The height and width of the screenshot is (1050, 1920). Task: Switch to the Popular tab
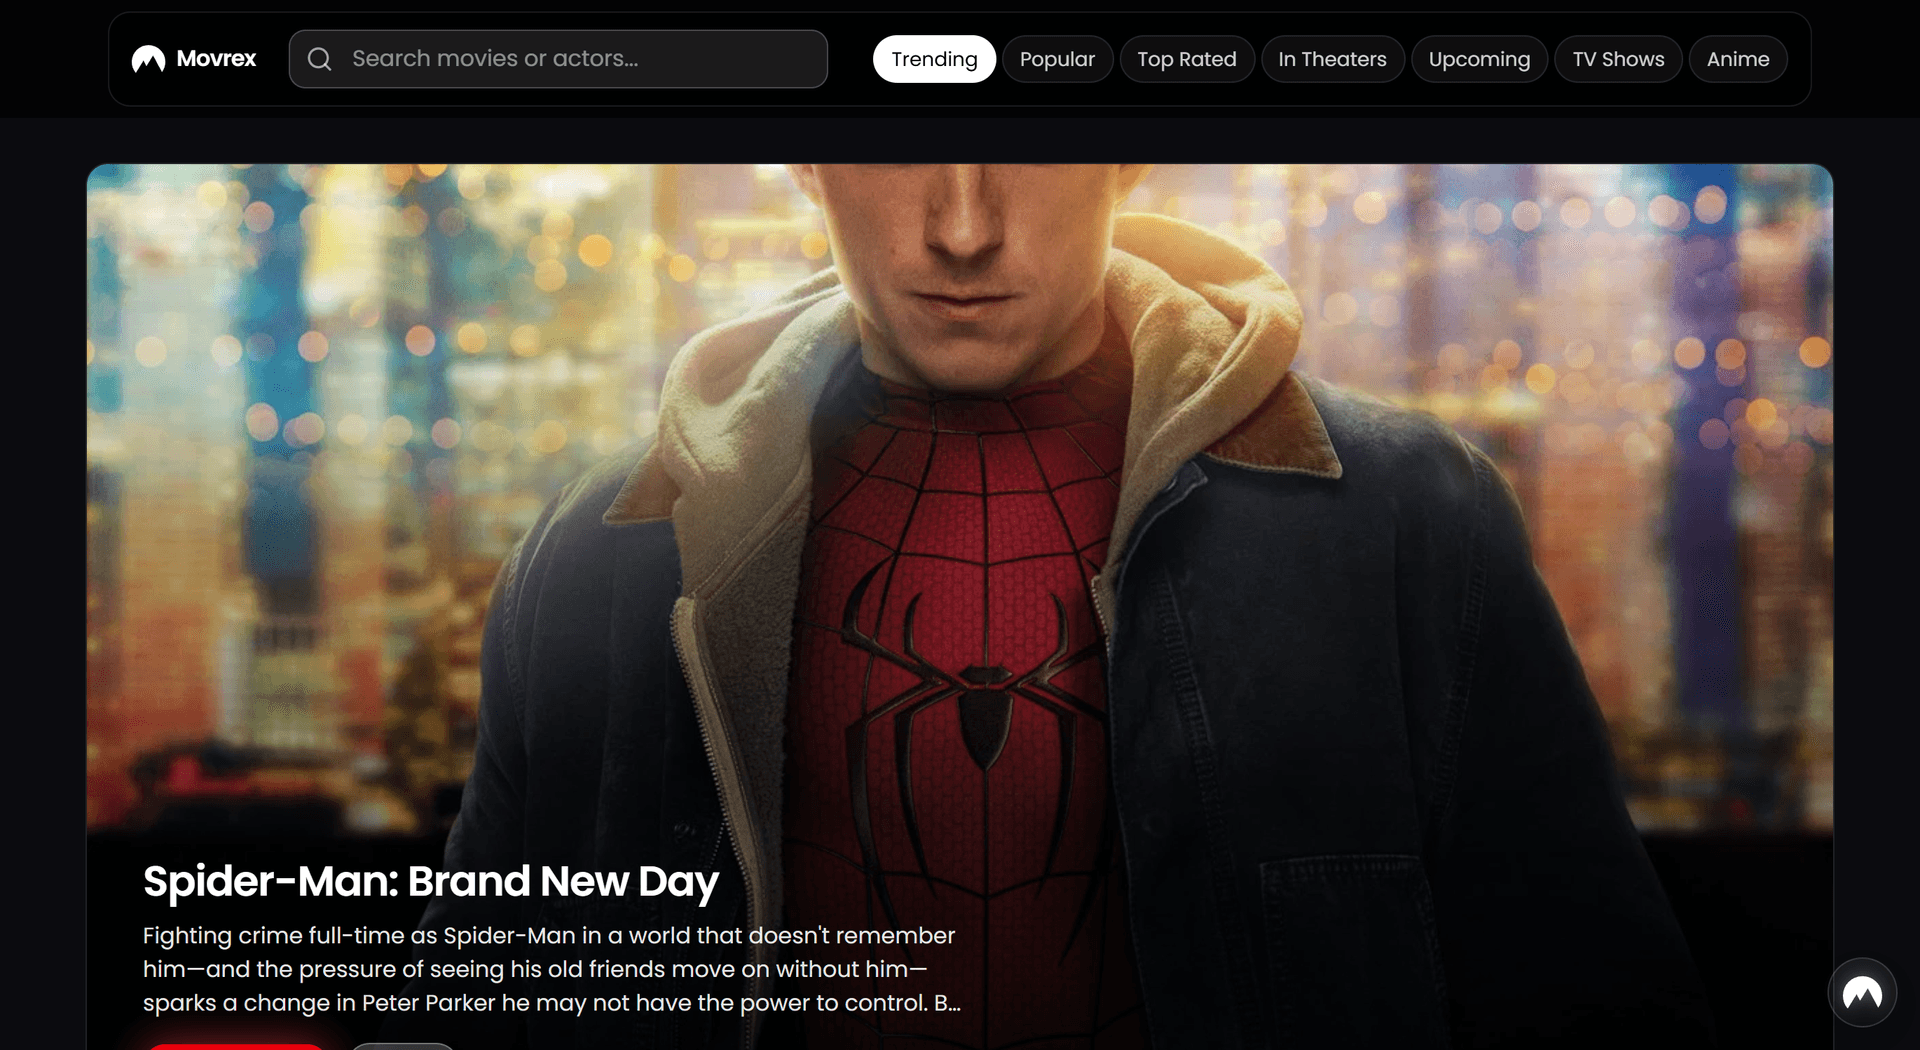pyautogui.click(x=1057, y=59)
